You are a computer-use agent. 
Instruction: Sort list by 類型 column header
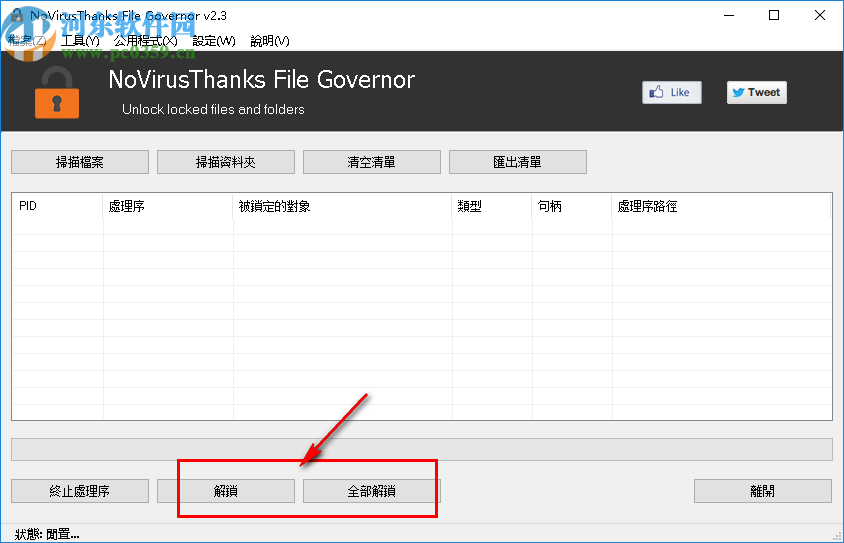(492, 206)
